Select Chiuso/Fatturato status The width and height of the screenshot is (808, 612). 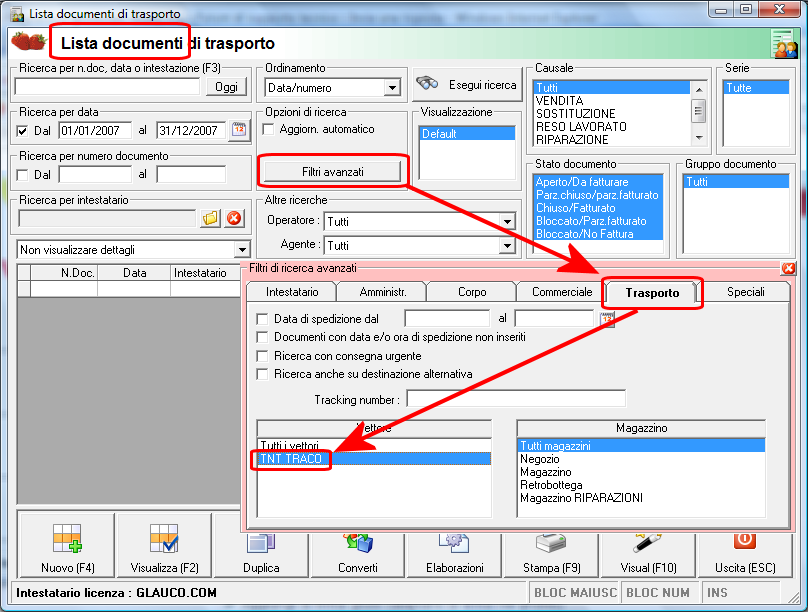[598, 208]
